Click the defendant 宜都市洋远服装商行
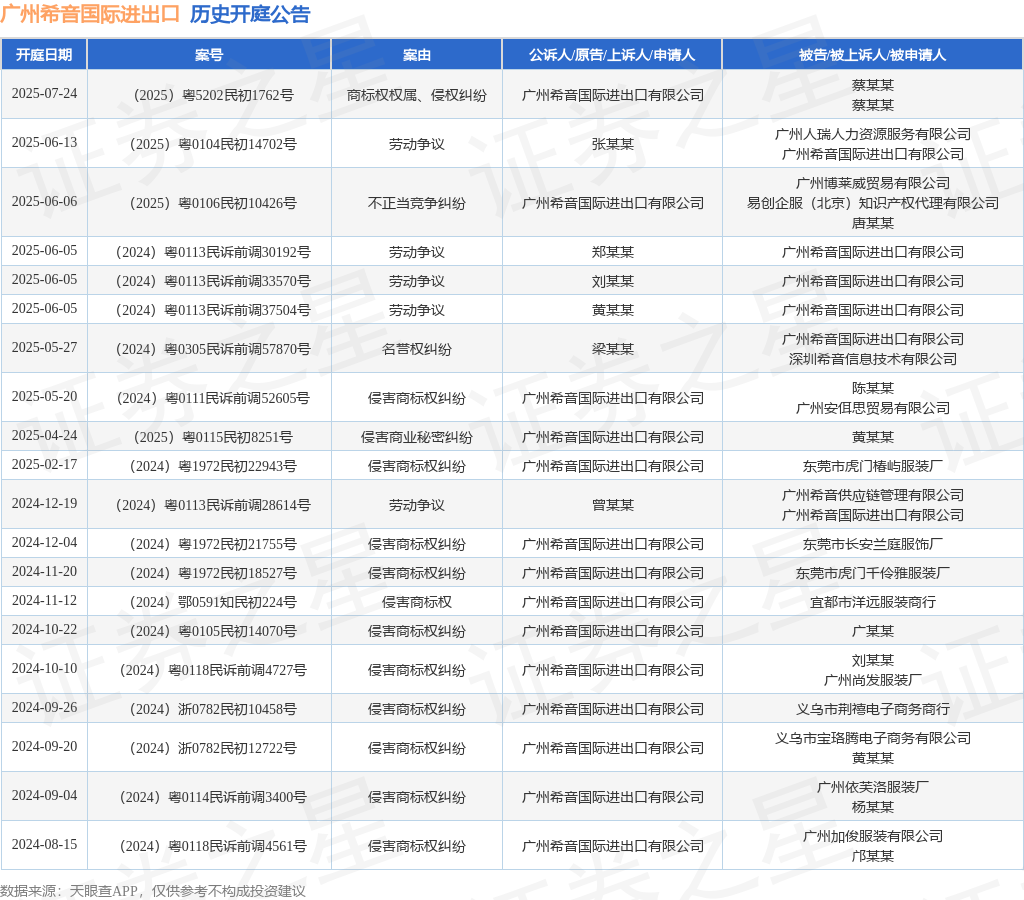Image resolution: width=1024 pixels, height=900 pixels. [x=872, y=602]
